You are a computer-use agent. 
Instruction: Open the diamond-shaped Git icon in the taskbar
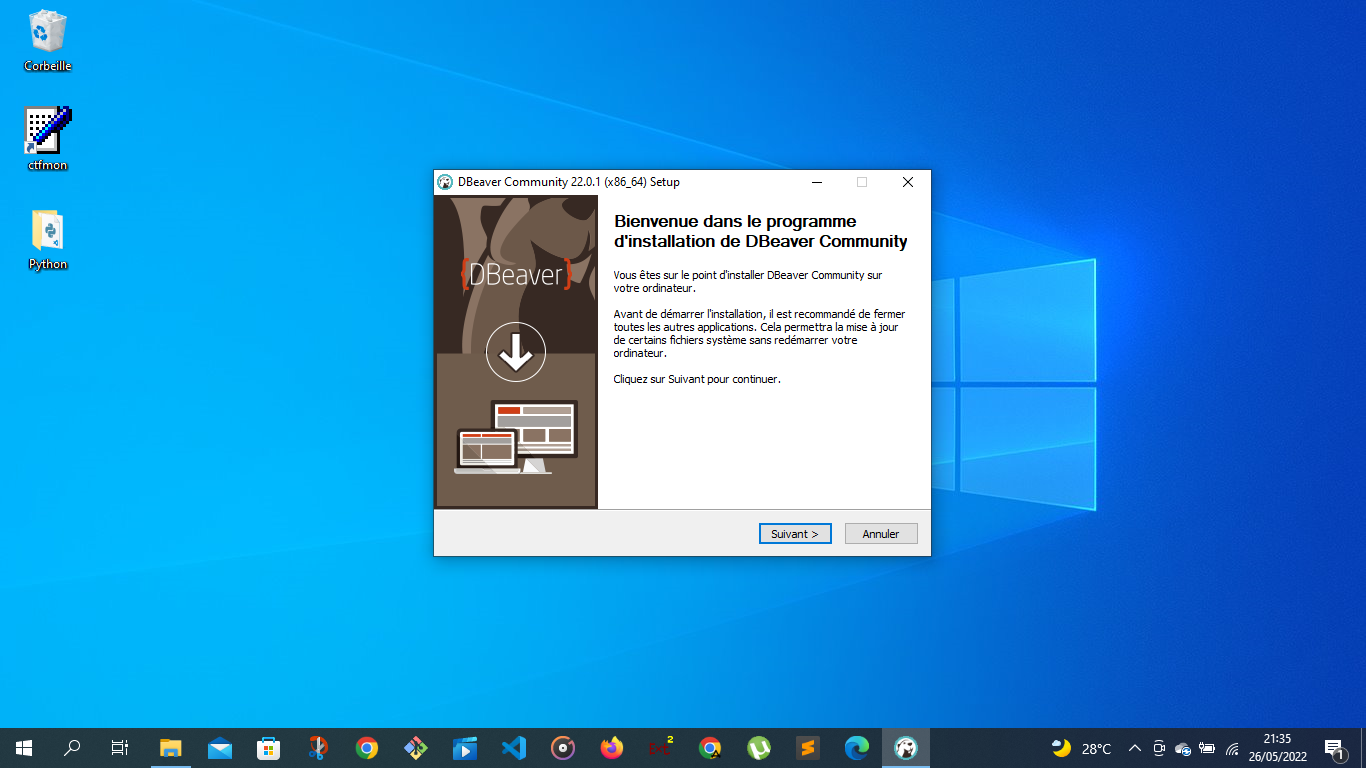pyautogui.click(x=416, y=748)
